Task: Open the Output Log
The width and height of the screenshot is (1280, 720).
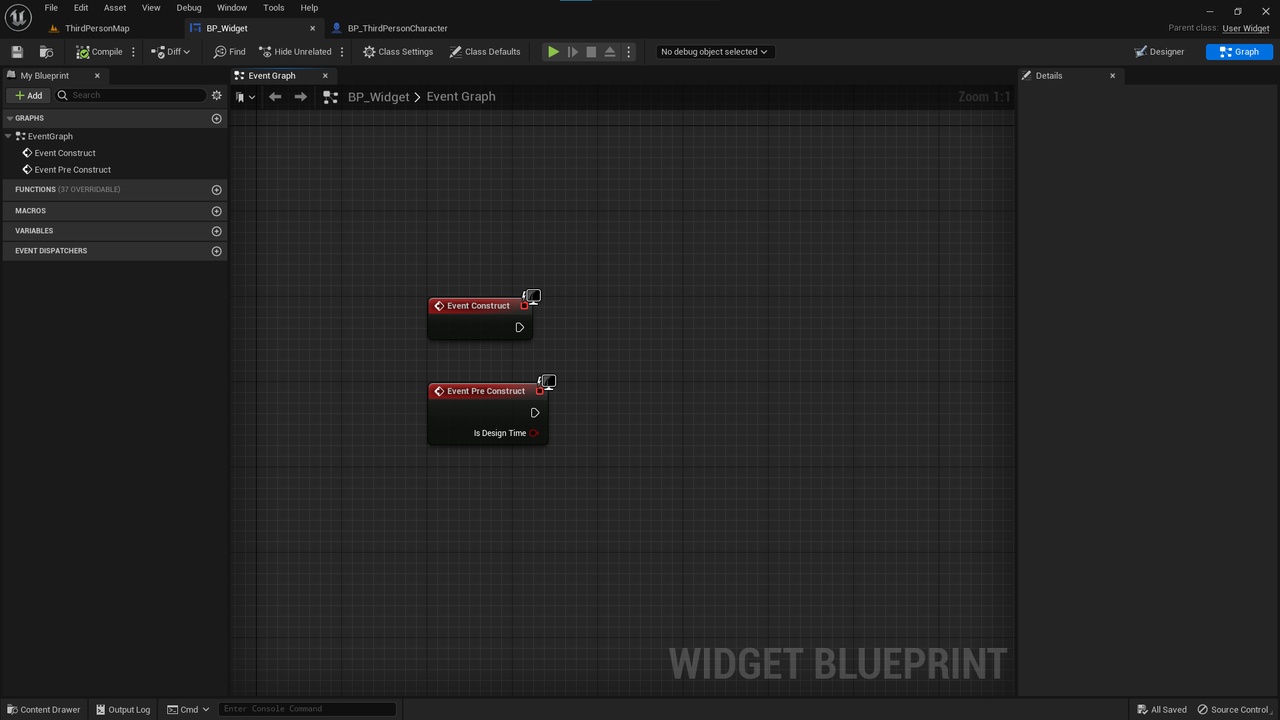Action: [x=123, y=710]
